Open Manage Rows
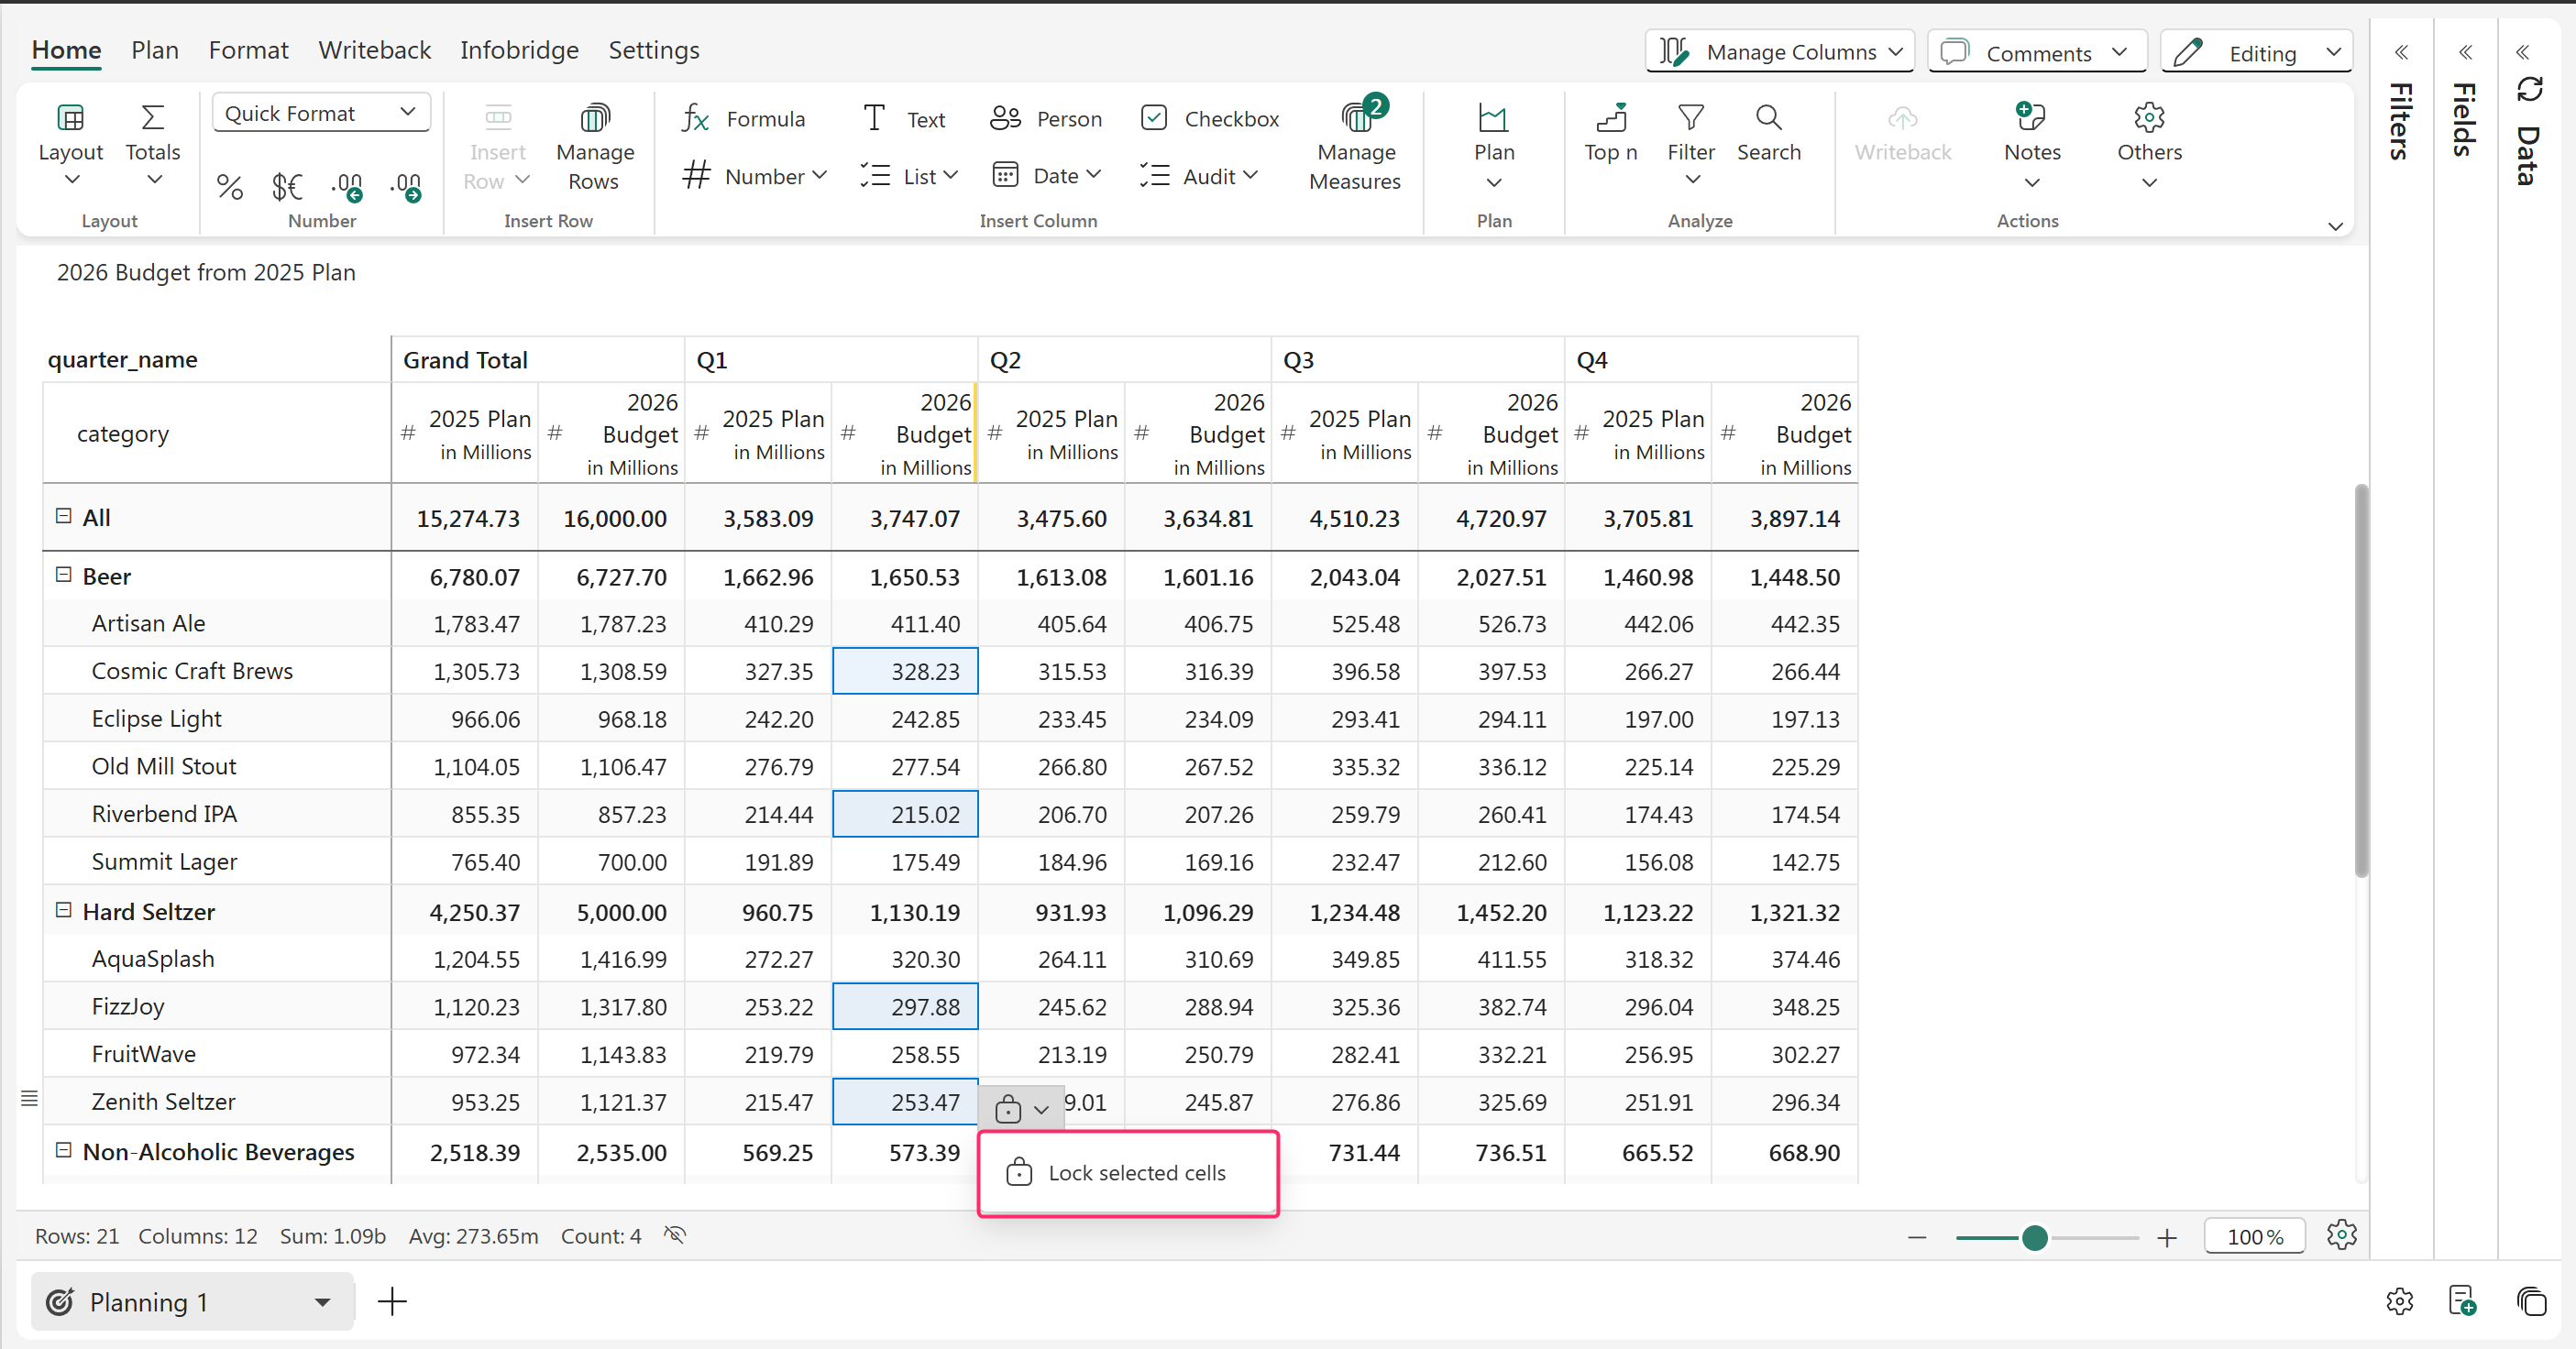The height and width of the screenshot is (1349, 2576). pos(594,146)
